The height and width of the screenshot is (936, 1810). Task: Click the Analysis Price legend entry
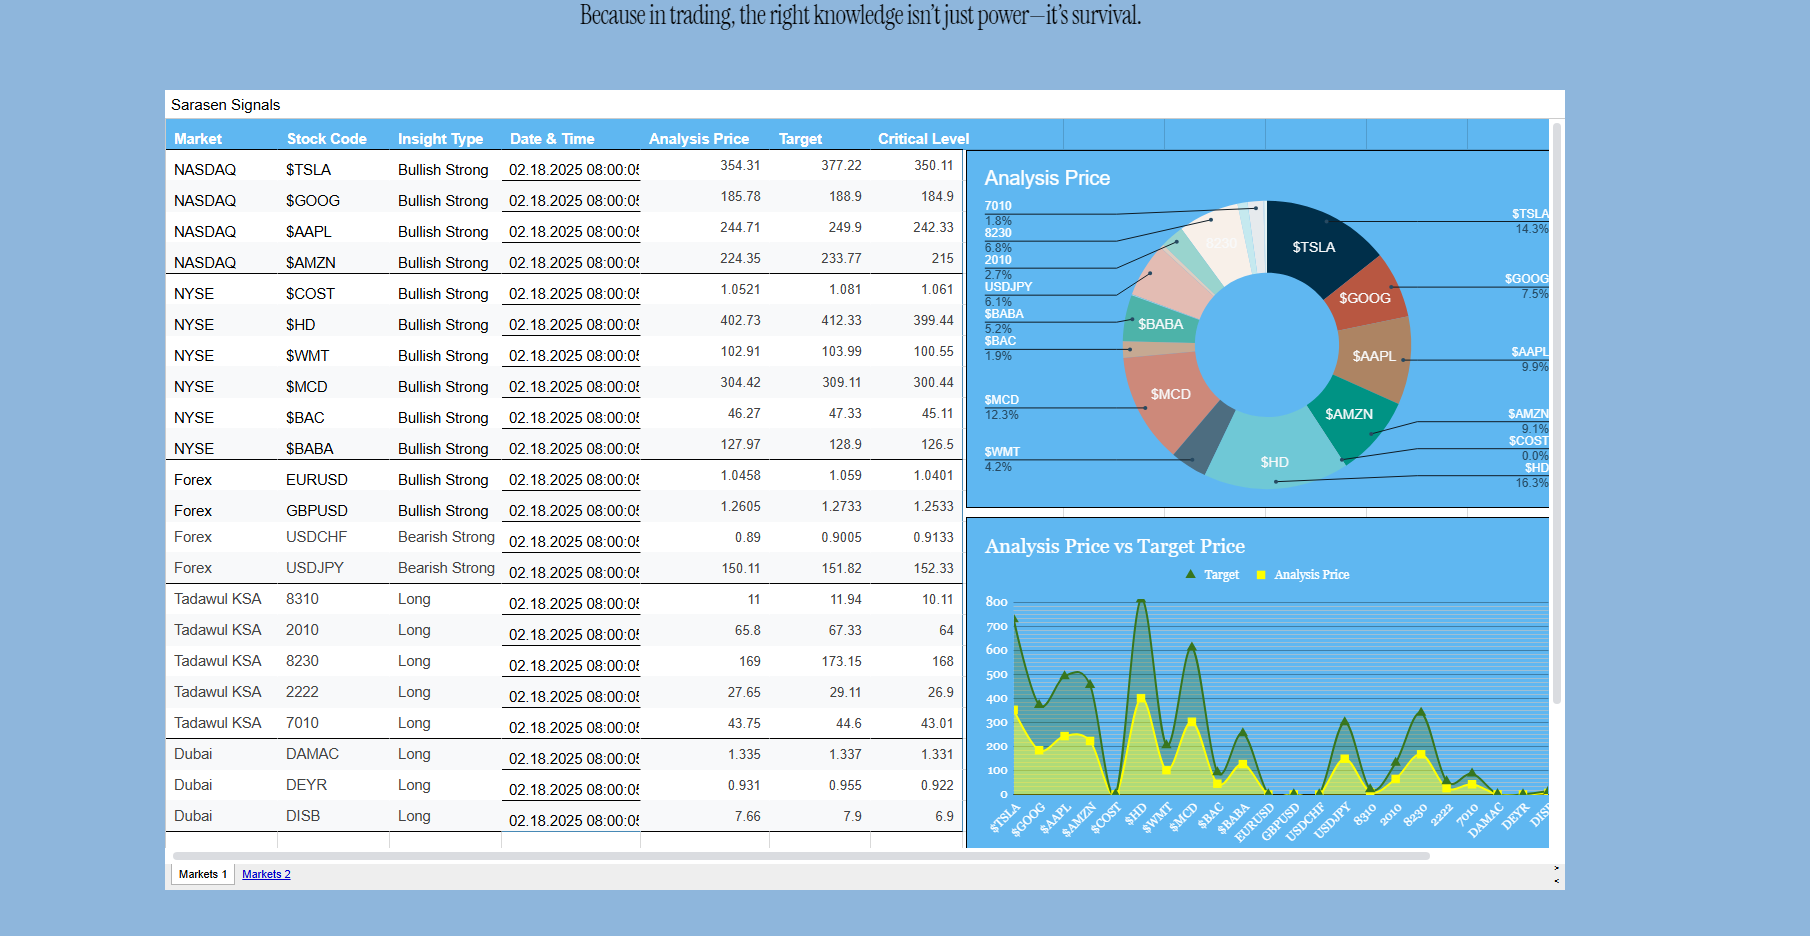(x=1303, y=575)
